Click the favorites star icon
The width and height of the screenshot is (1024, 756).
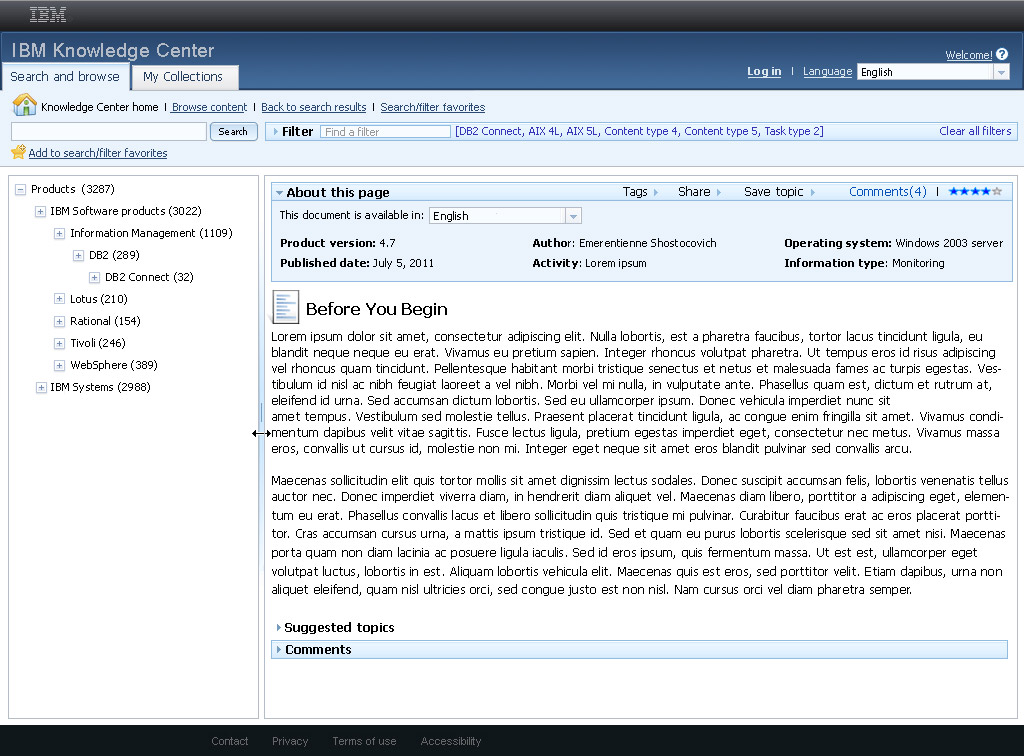coord(18,153)
